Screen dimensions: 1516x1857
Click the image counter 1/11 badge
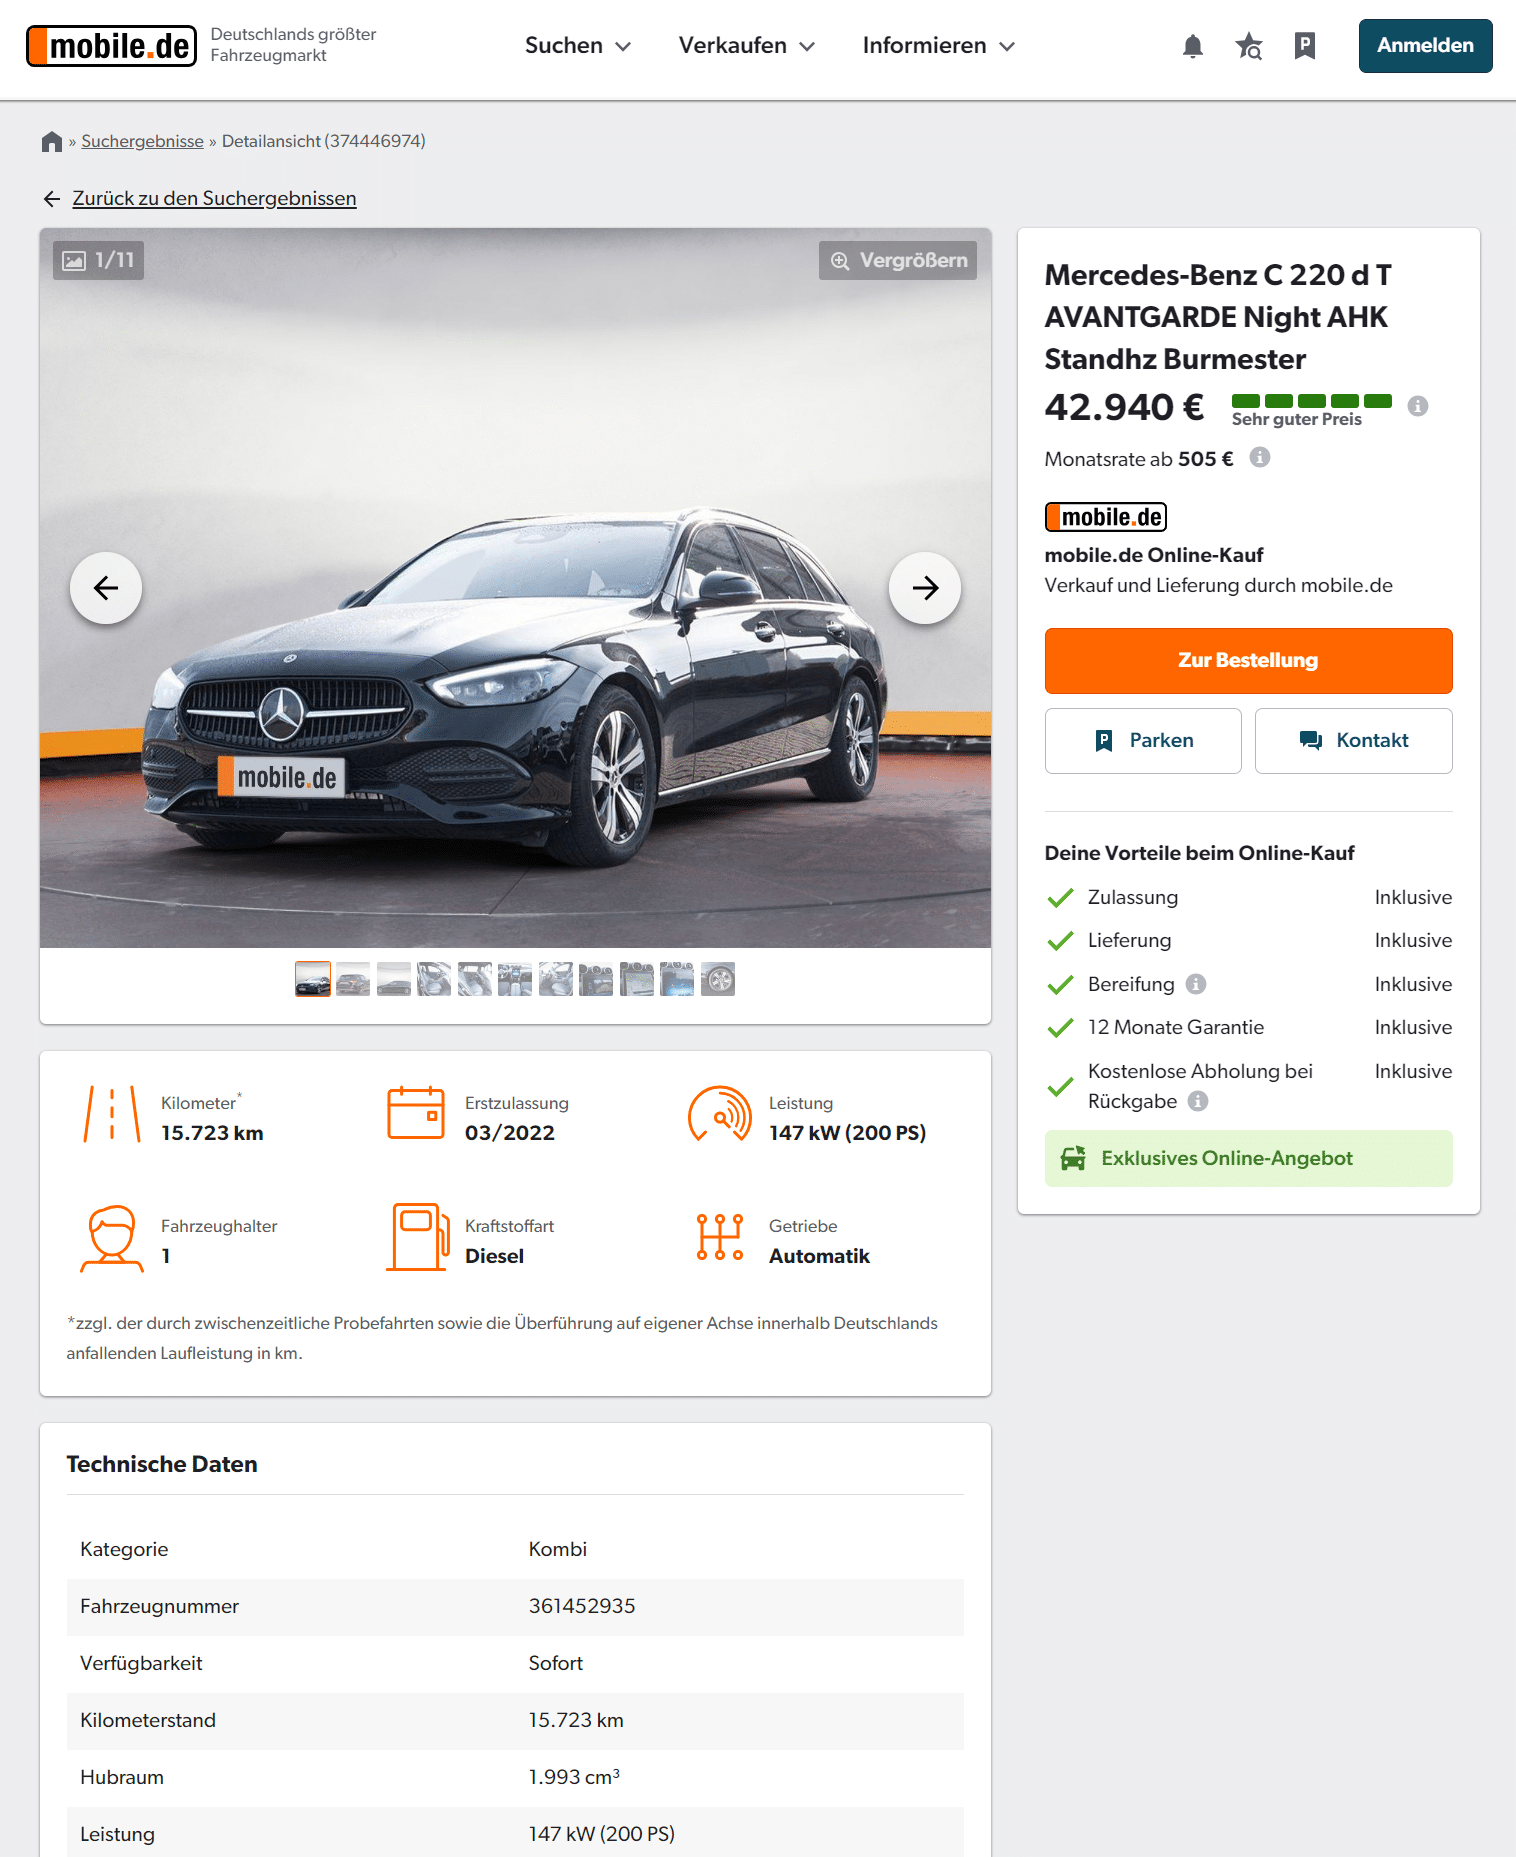tap(98, 260)
